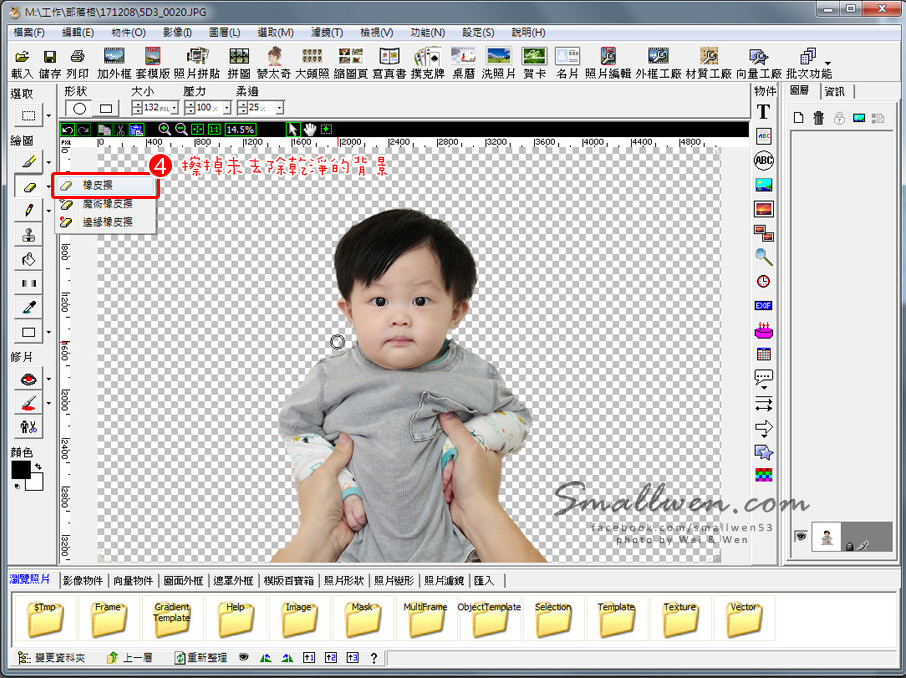Open the 桌曆 desk calendar tool

tap(463, 64)
